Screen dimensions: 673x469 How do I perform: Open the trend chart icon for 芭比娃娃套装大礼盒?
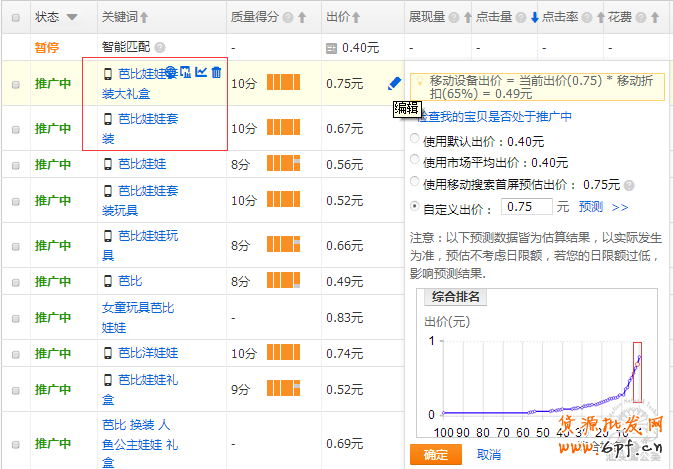point(201,72)
